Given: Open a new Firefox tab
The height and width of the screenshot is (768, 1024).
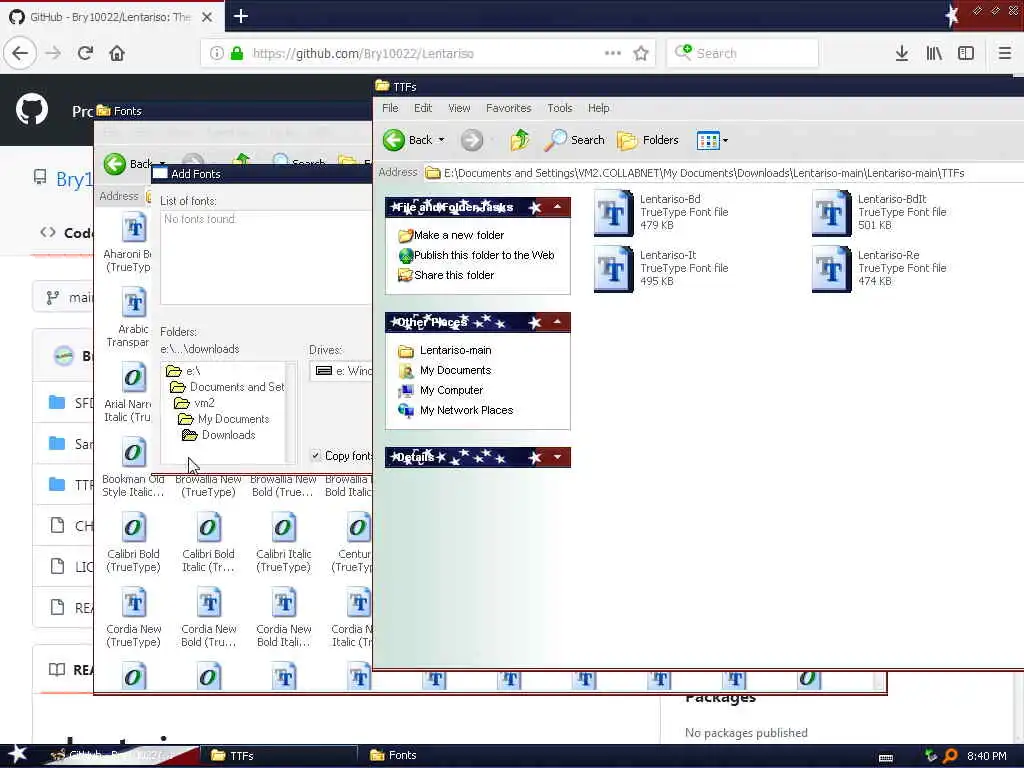Looking at the screenshot, I should click(240, 16).
